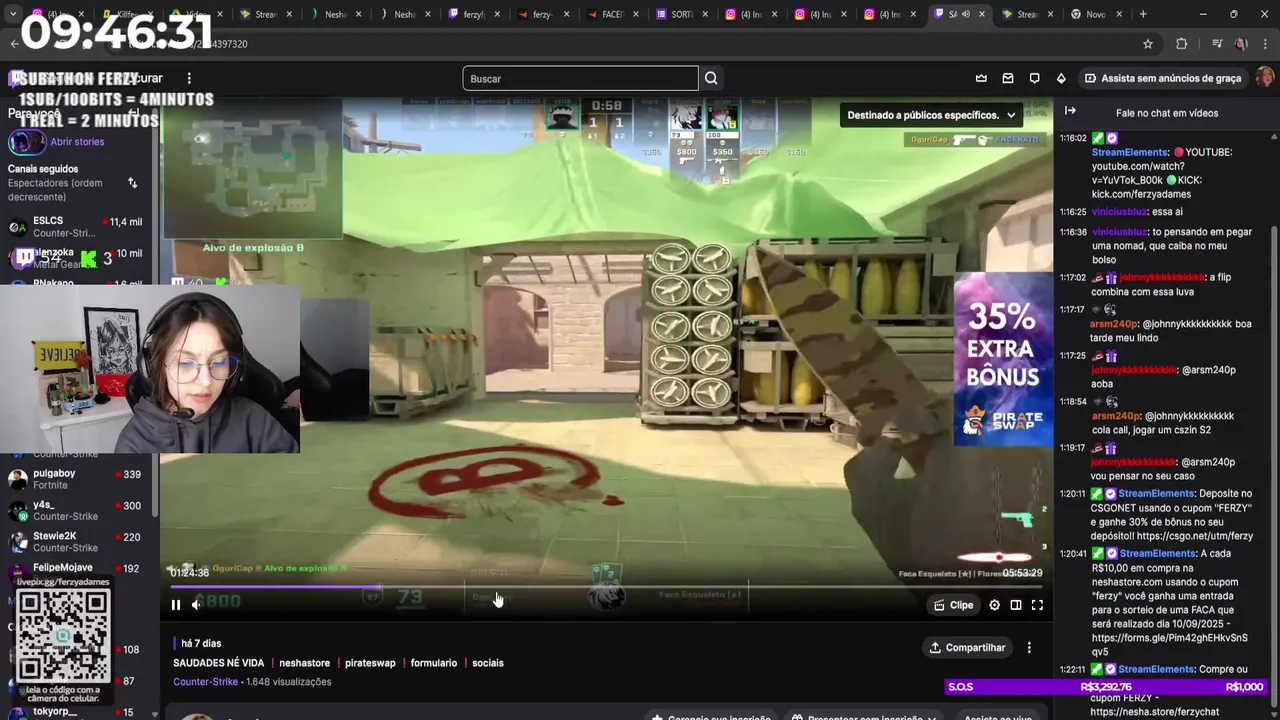Enter fullscreen mode on the video
The height and width of the screenshot is (720, 1280).
1037,605
